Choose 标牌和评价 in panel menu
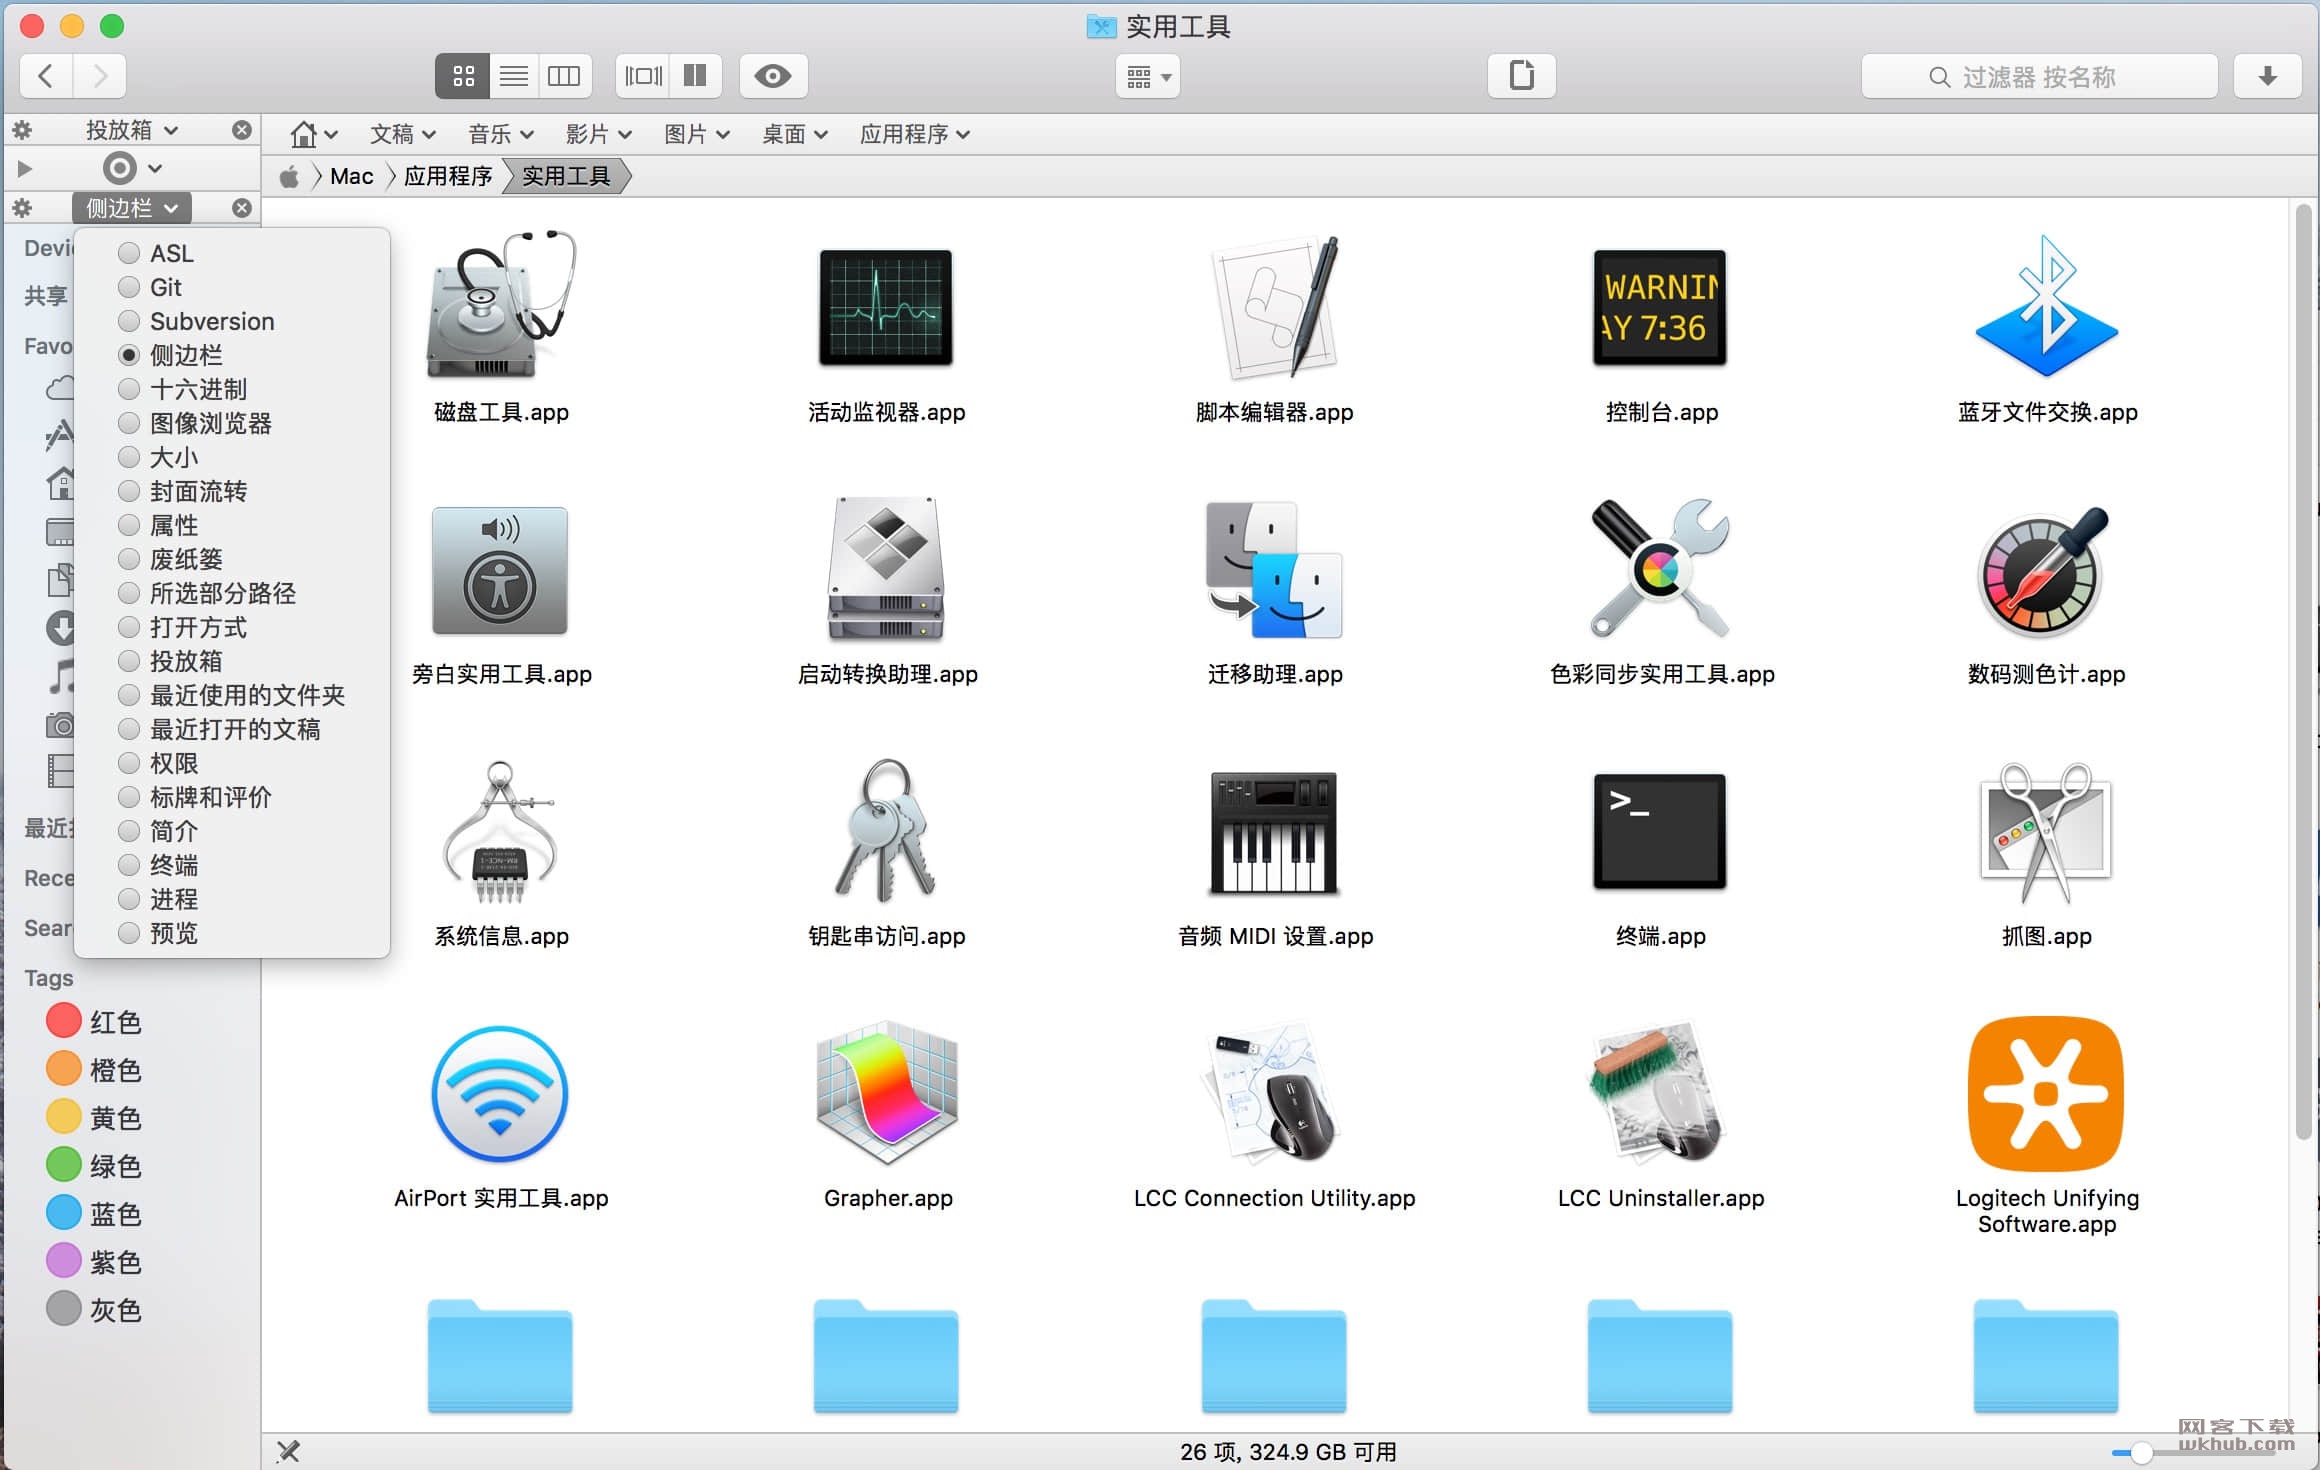 [x=211, y=797]
